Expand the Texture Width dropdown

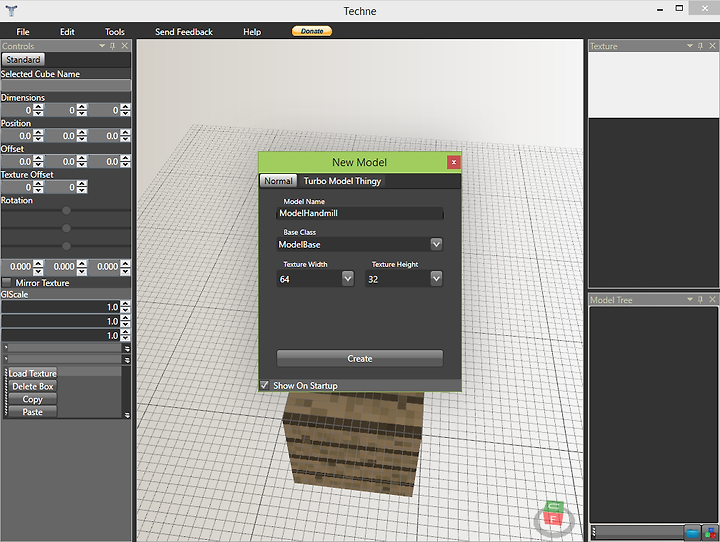tap(348, 278)
